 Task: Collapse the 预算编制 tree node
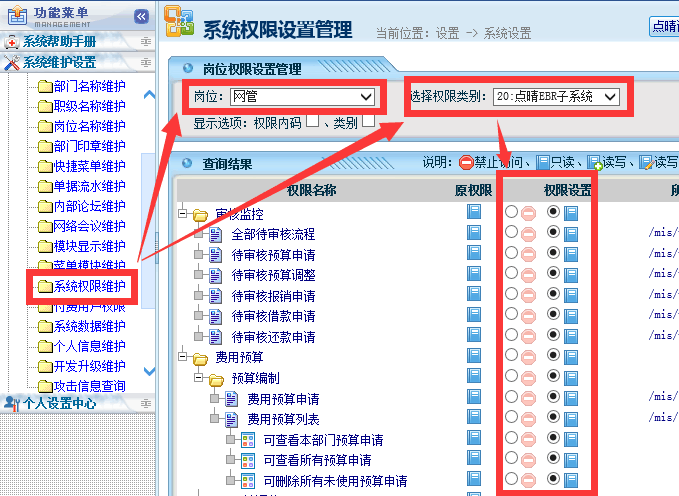[x=200, y=378]
